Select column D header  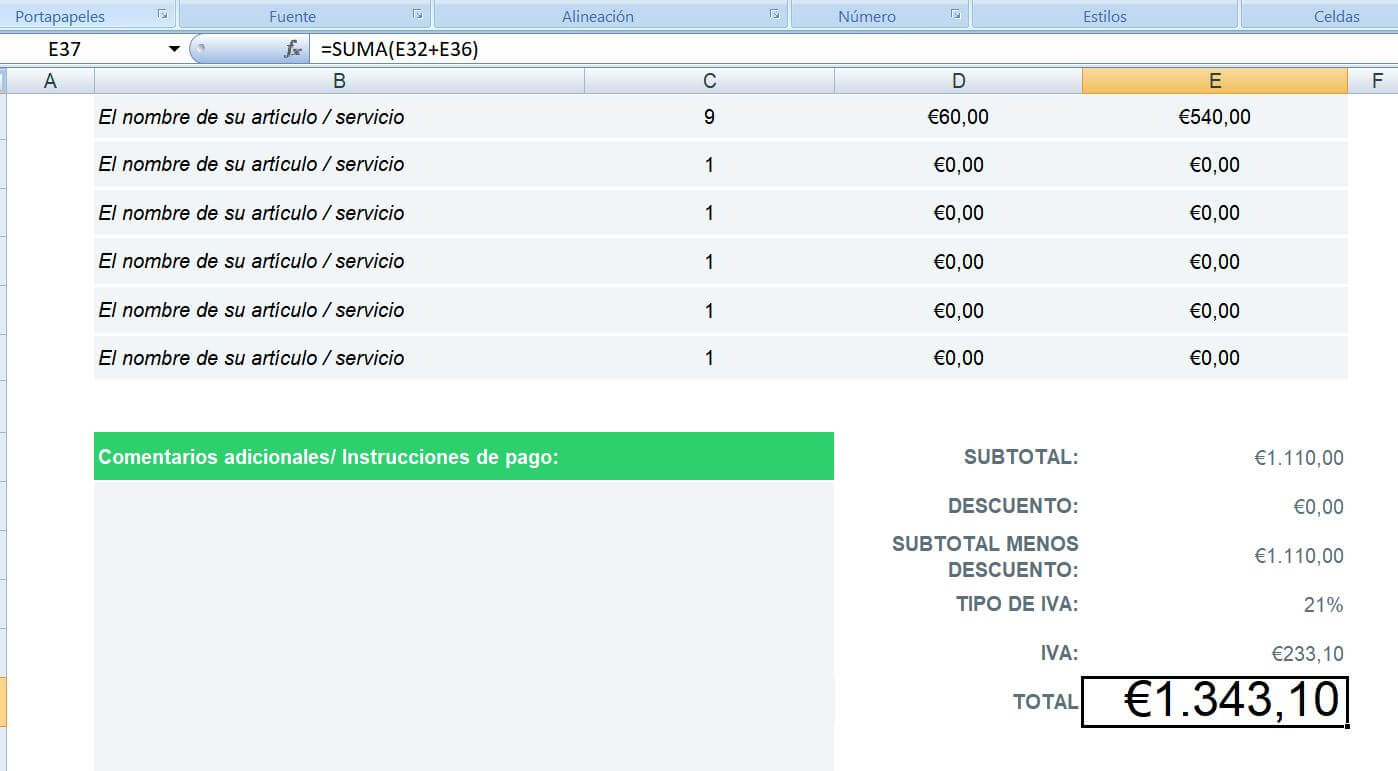click(958, 81)
